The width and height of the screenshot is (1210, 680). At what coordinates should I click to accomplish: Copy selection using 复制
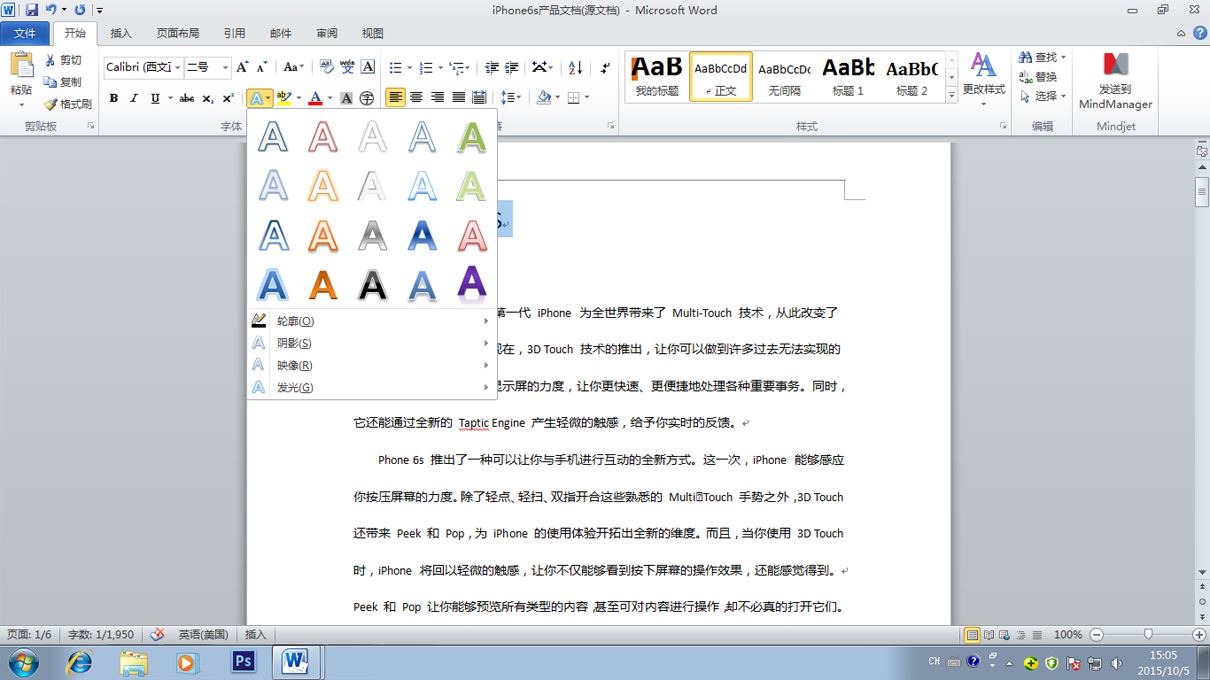(x=63, y=82)
